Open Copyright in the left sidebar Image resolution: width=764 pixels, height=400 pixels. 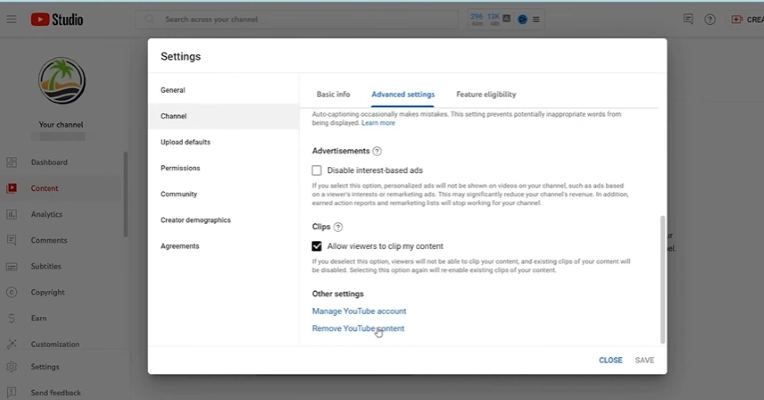[x=47, y=292]
